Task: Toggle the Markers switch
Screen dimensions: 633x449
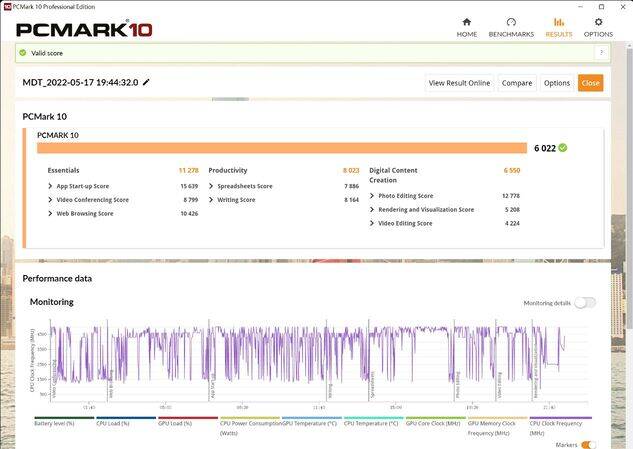Action: point(589,445)
